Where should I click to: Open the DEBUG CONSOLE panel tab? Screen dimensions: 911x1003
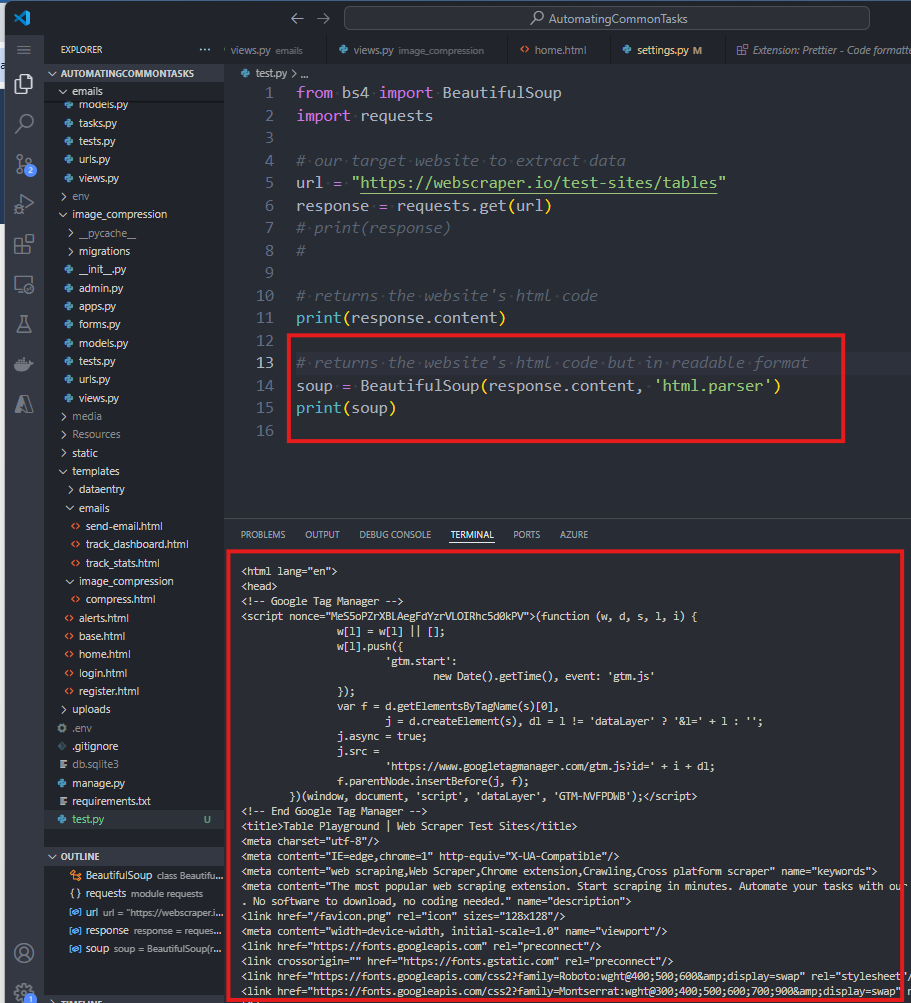[x=395, y=535]
